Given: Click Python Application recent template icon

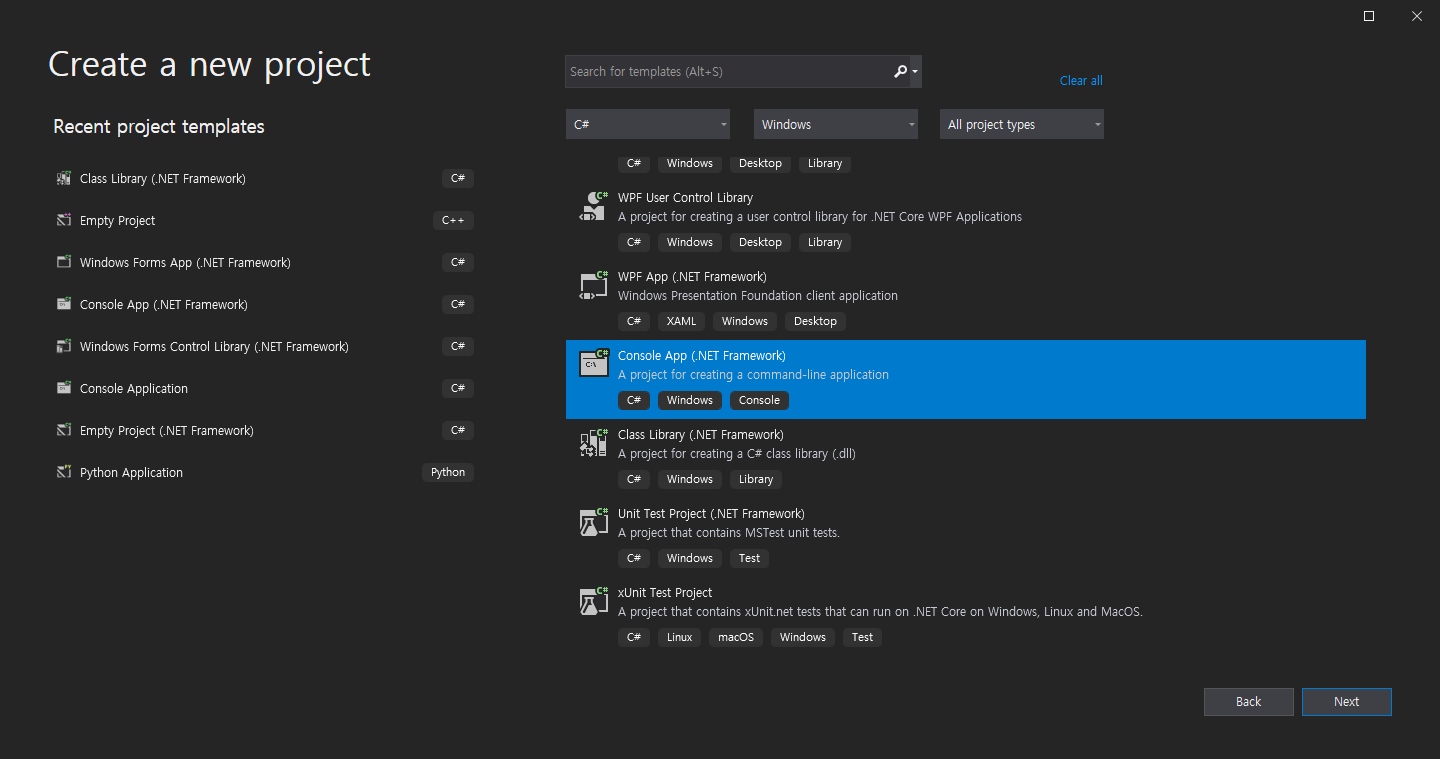Looking at the screenshot, I should pos(64,472).
